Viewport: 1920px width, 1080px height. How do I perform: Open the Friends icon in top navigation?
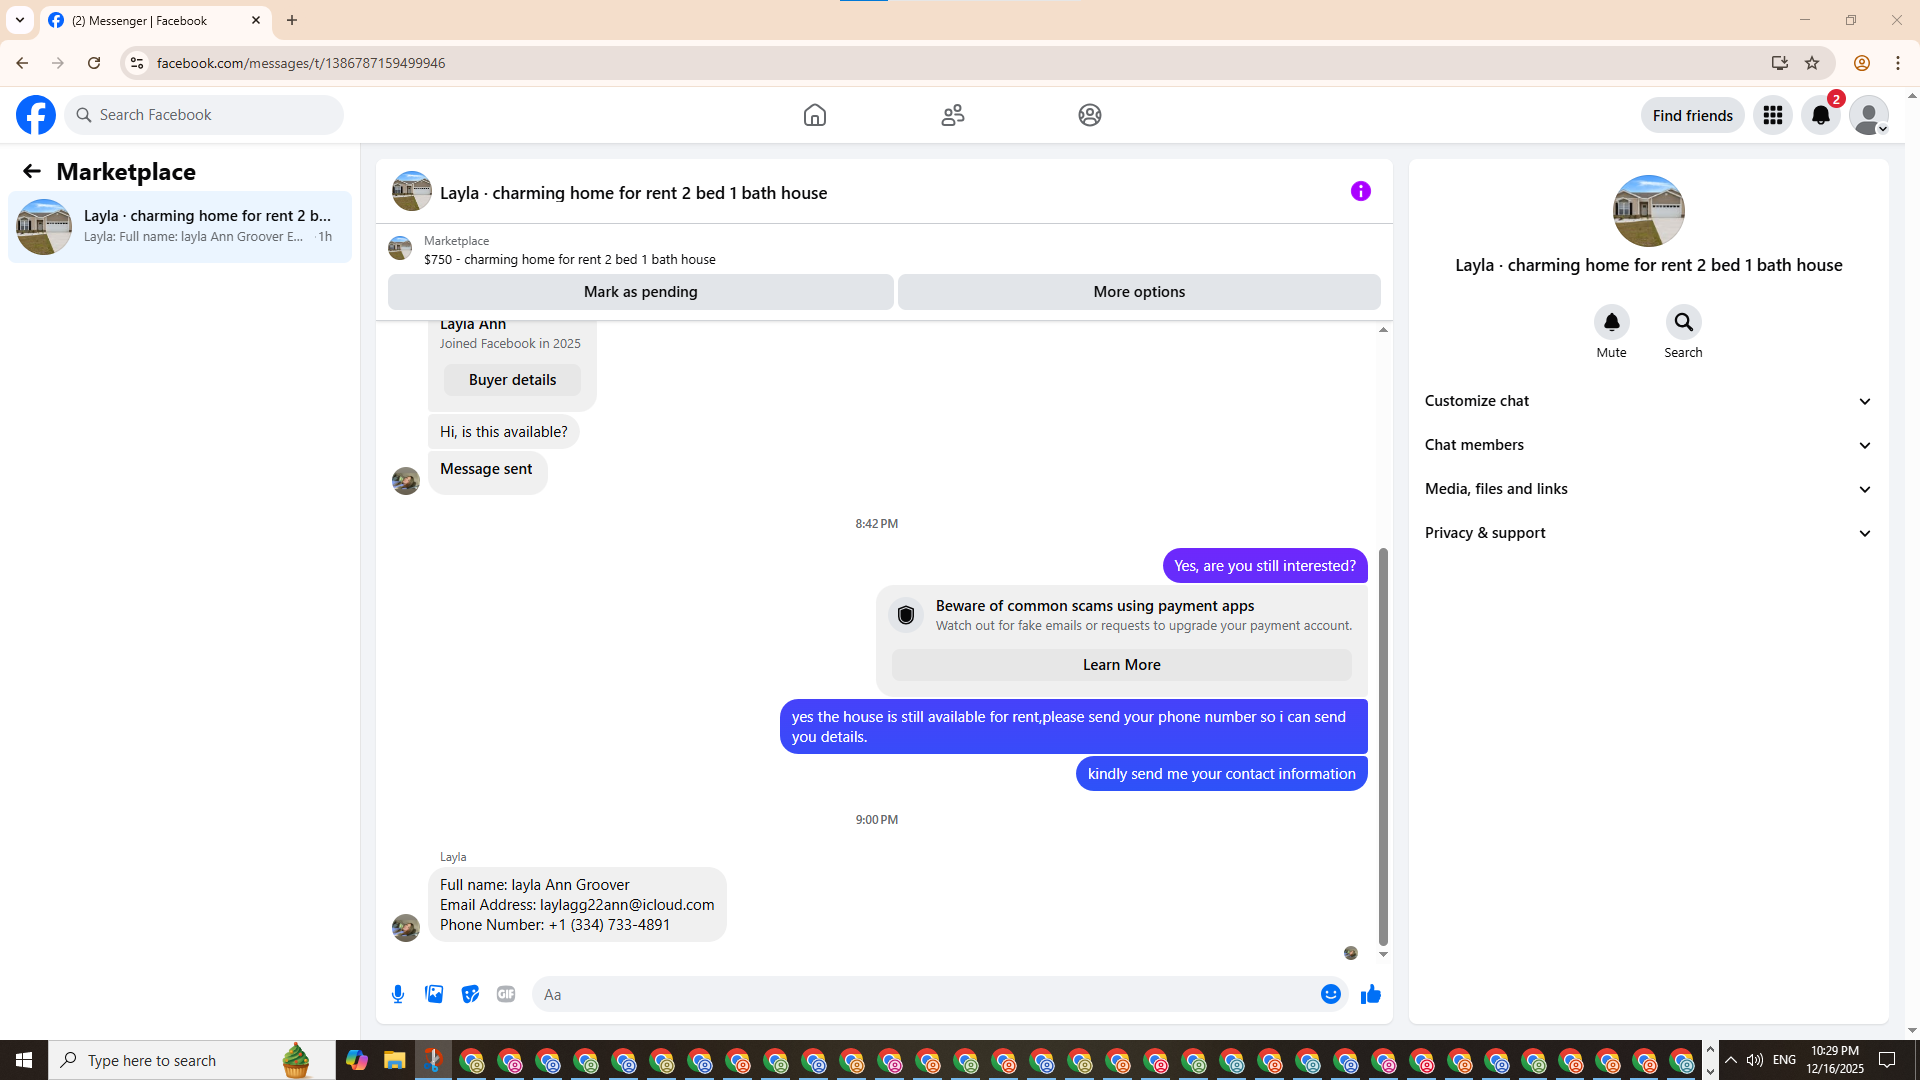[953, 115]
